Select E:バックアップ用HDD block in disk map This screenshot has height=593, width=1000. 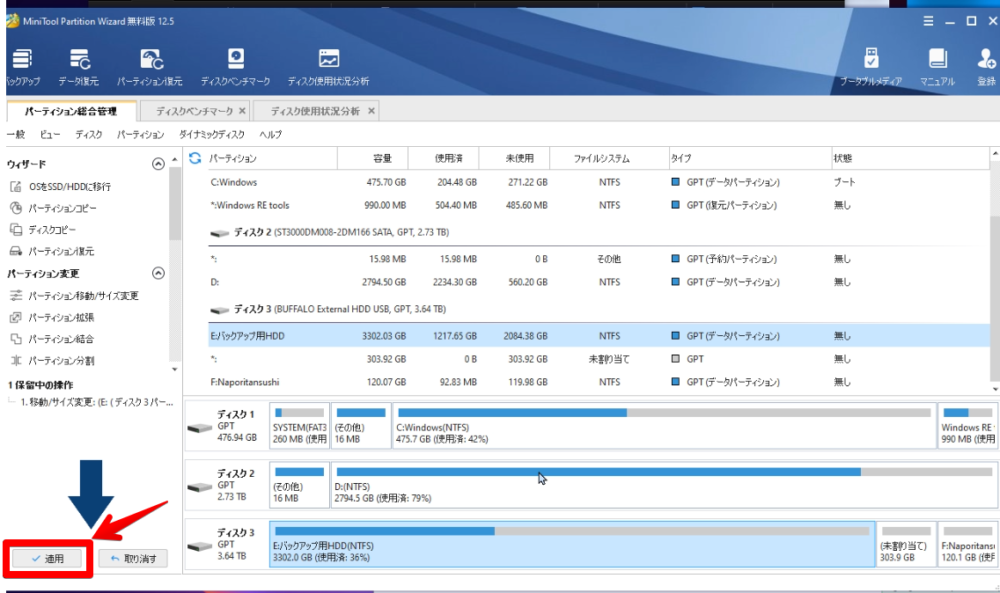coord(572,544)
